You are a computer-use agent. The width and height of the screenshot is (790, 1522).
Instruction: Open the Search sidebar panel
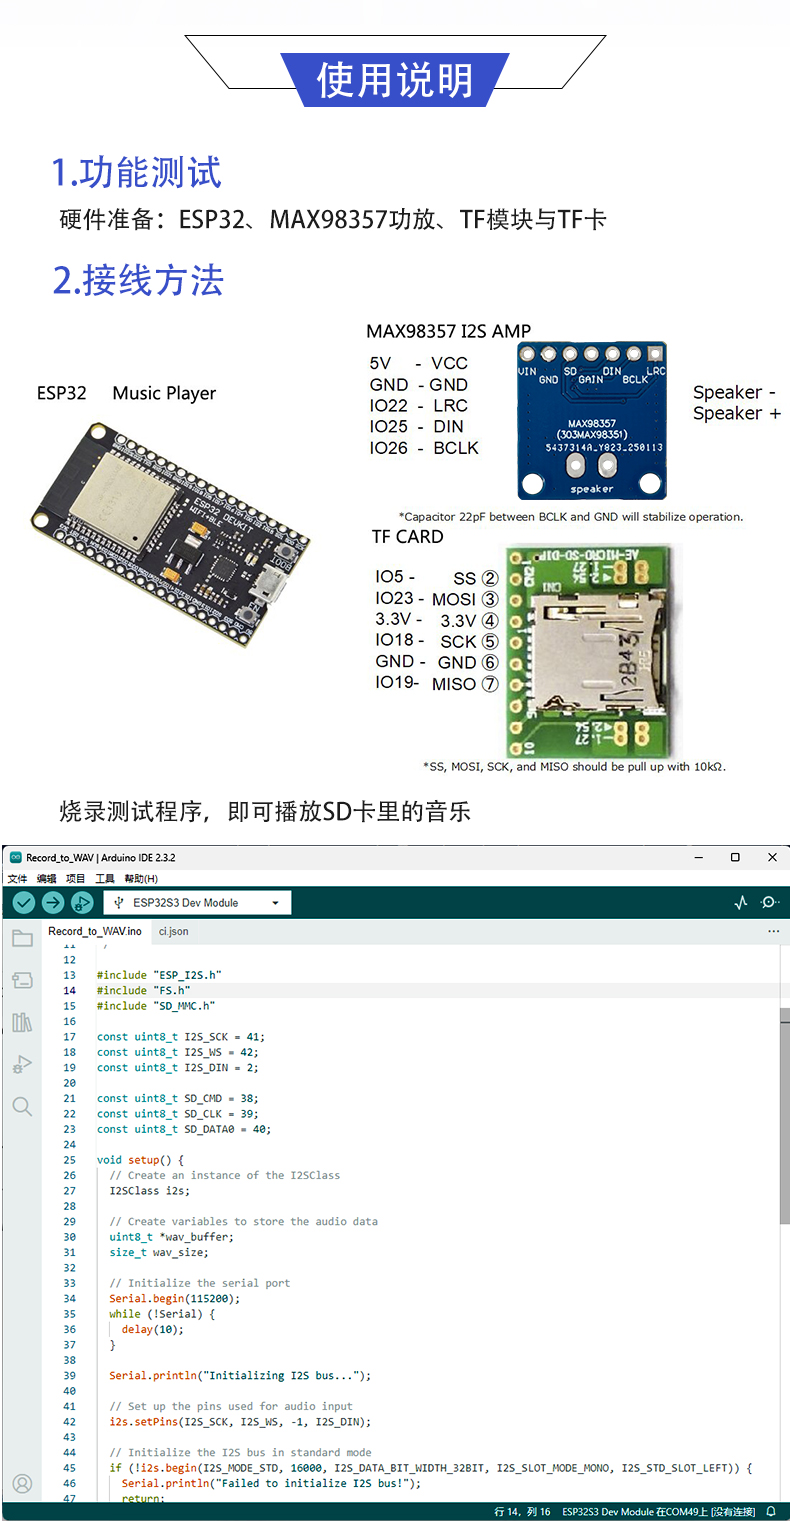tap(22, 1106)
